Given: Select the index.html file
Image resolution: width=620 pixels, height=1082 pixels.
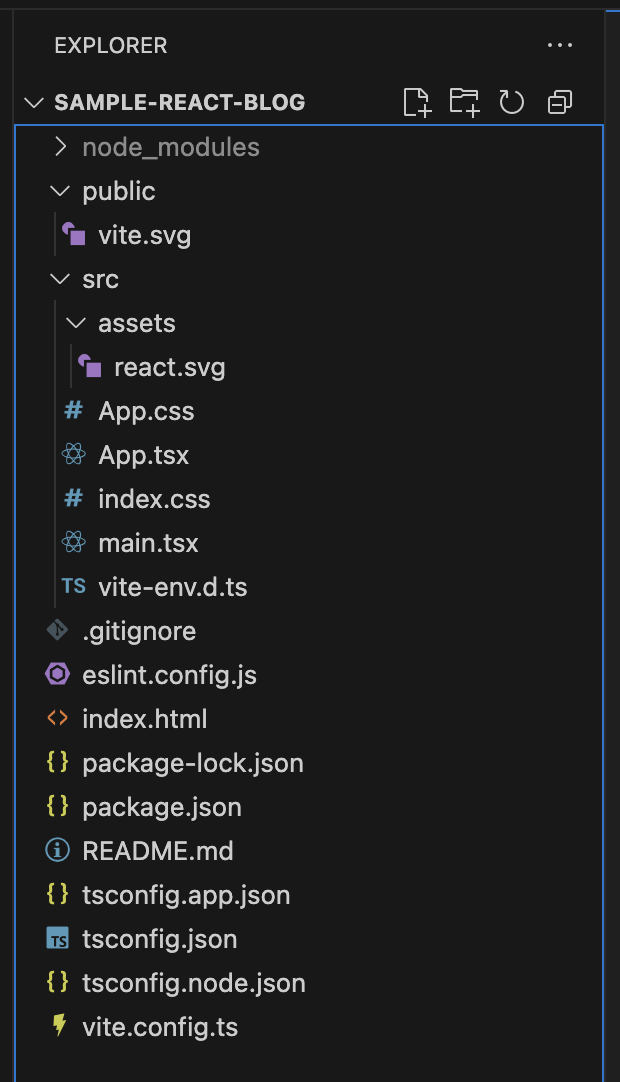Looking at the screenshot, I should pyautogui.click(x=145, y=719).
